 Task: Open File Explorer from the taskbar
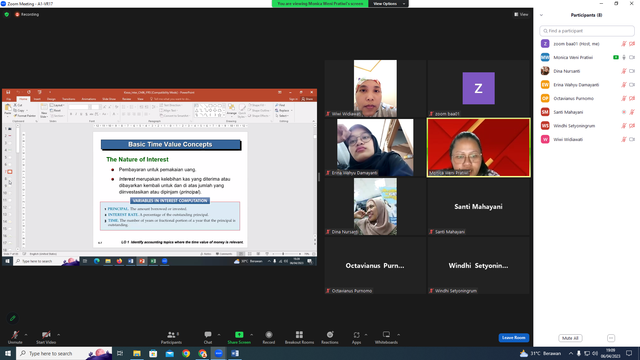(x=137, y=353)
